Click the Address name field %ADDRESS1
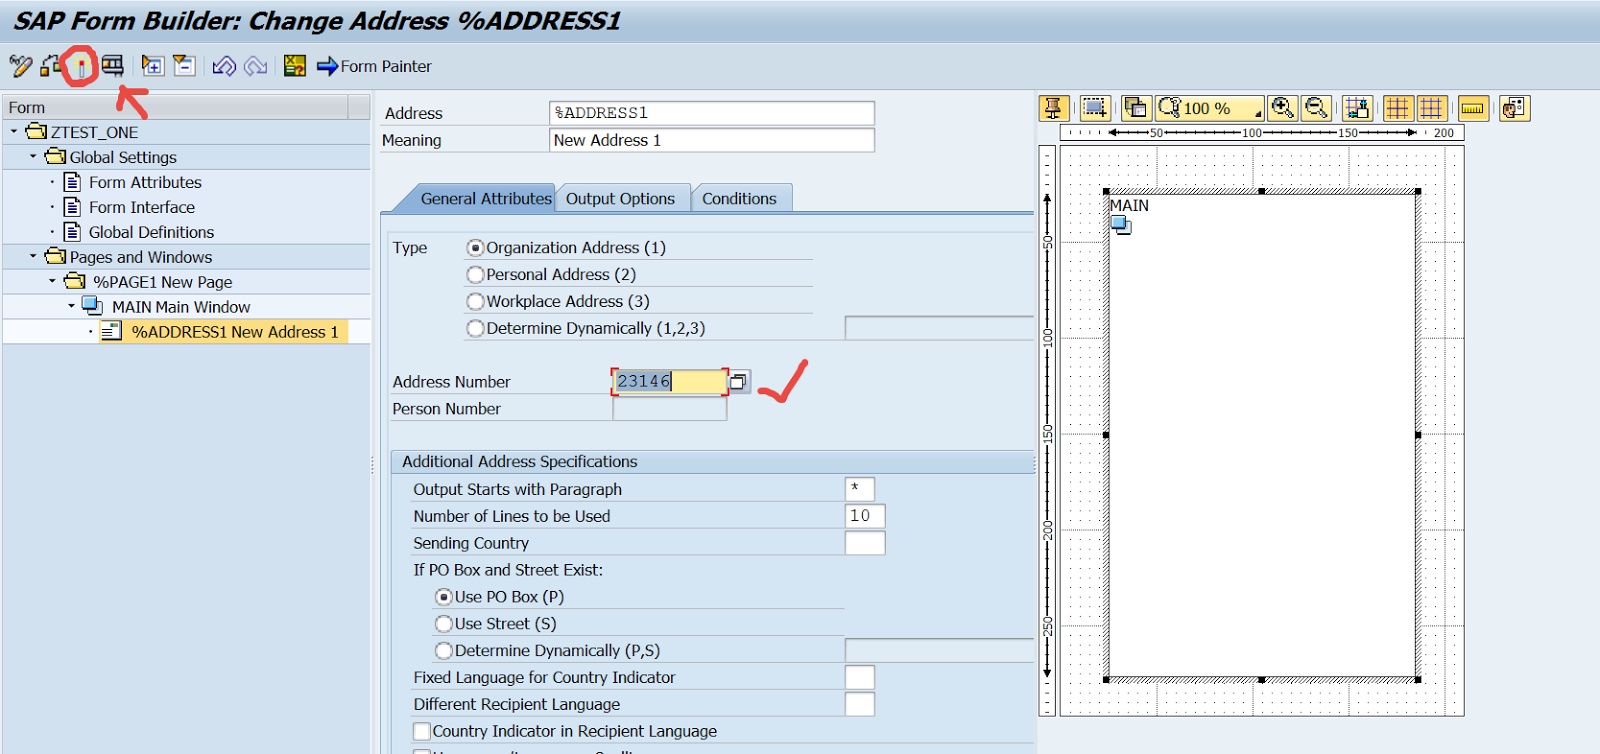The image size is (1600, 754). pyautogui.click(x=711, y=113)
